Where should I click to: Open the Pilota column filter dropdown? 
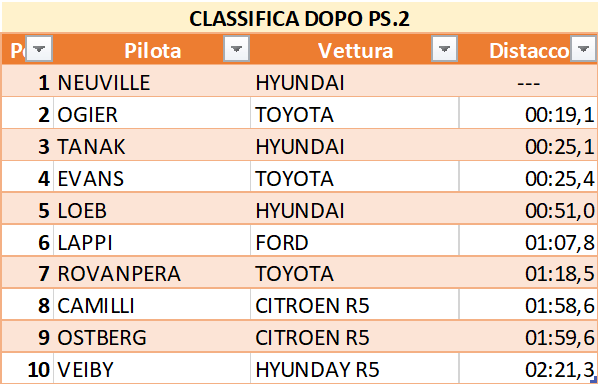[236, 49]
